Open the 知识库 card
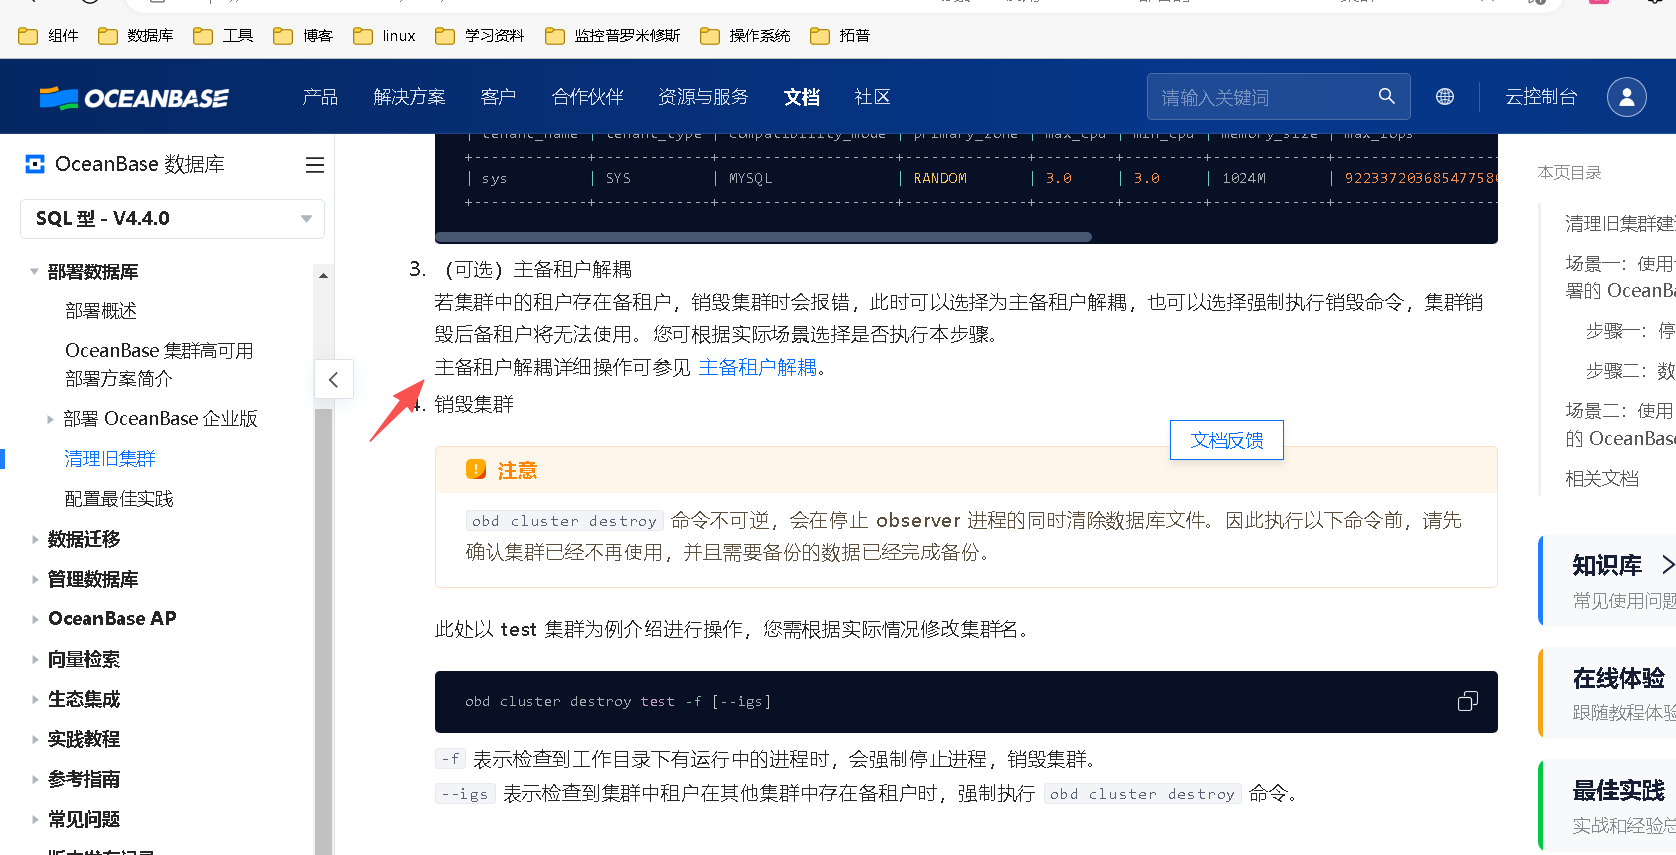 coord(1608,581)
